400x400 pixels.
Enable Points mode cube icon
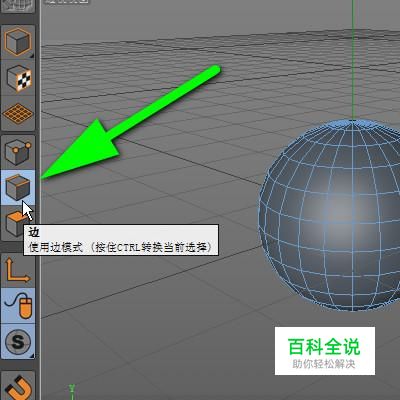click(18, 152)
